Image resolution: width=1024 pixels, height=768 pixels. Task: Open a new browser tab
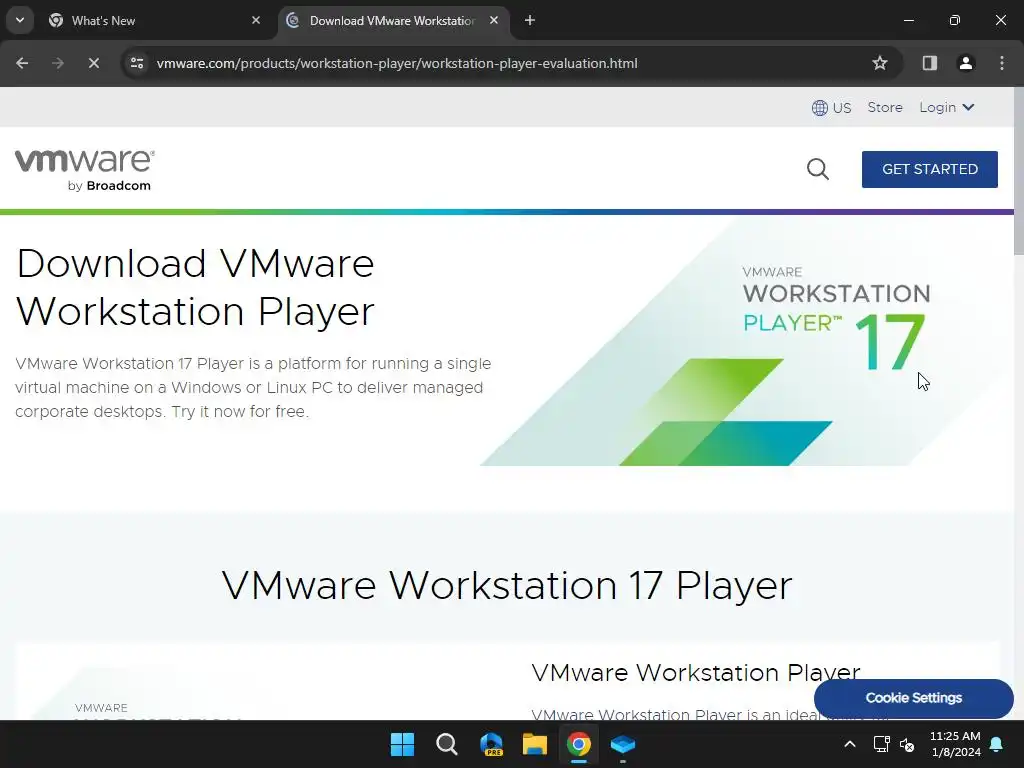coord(530,20)
